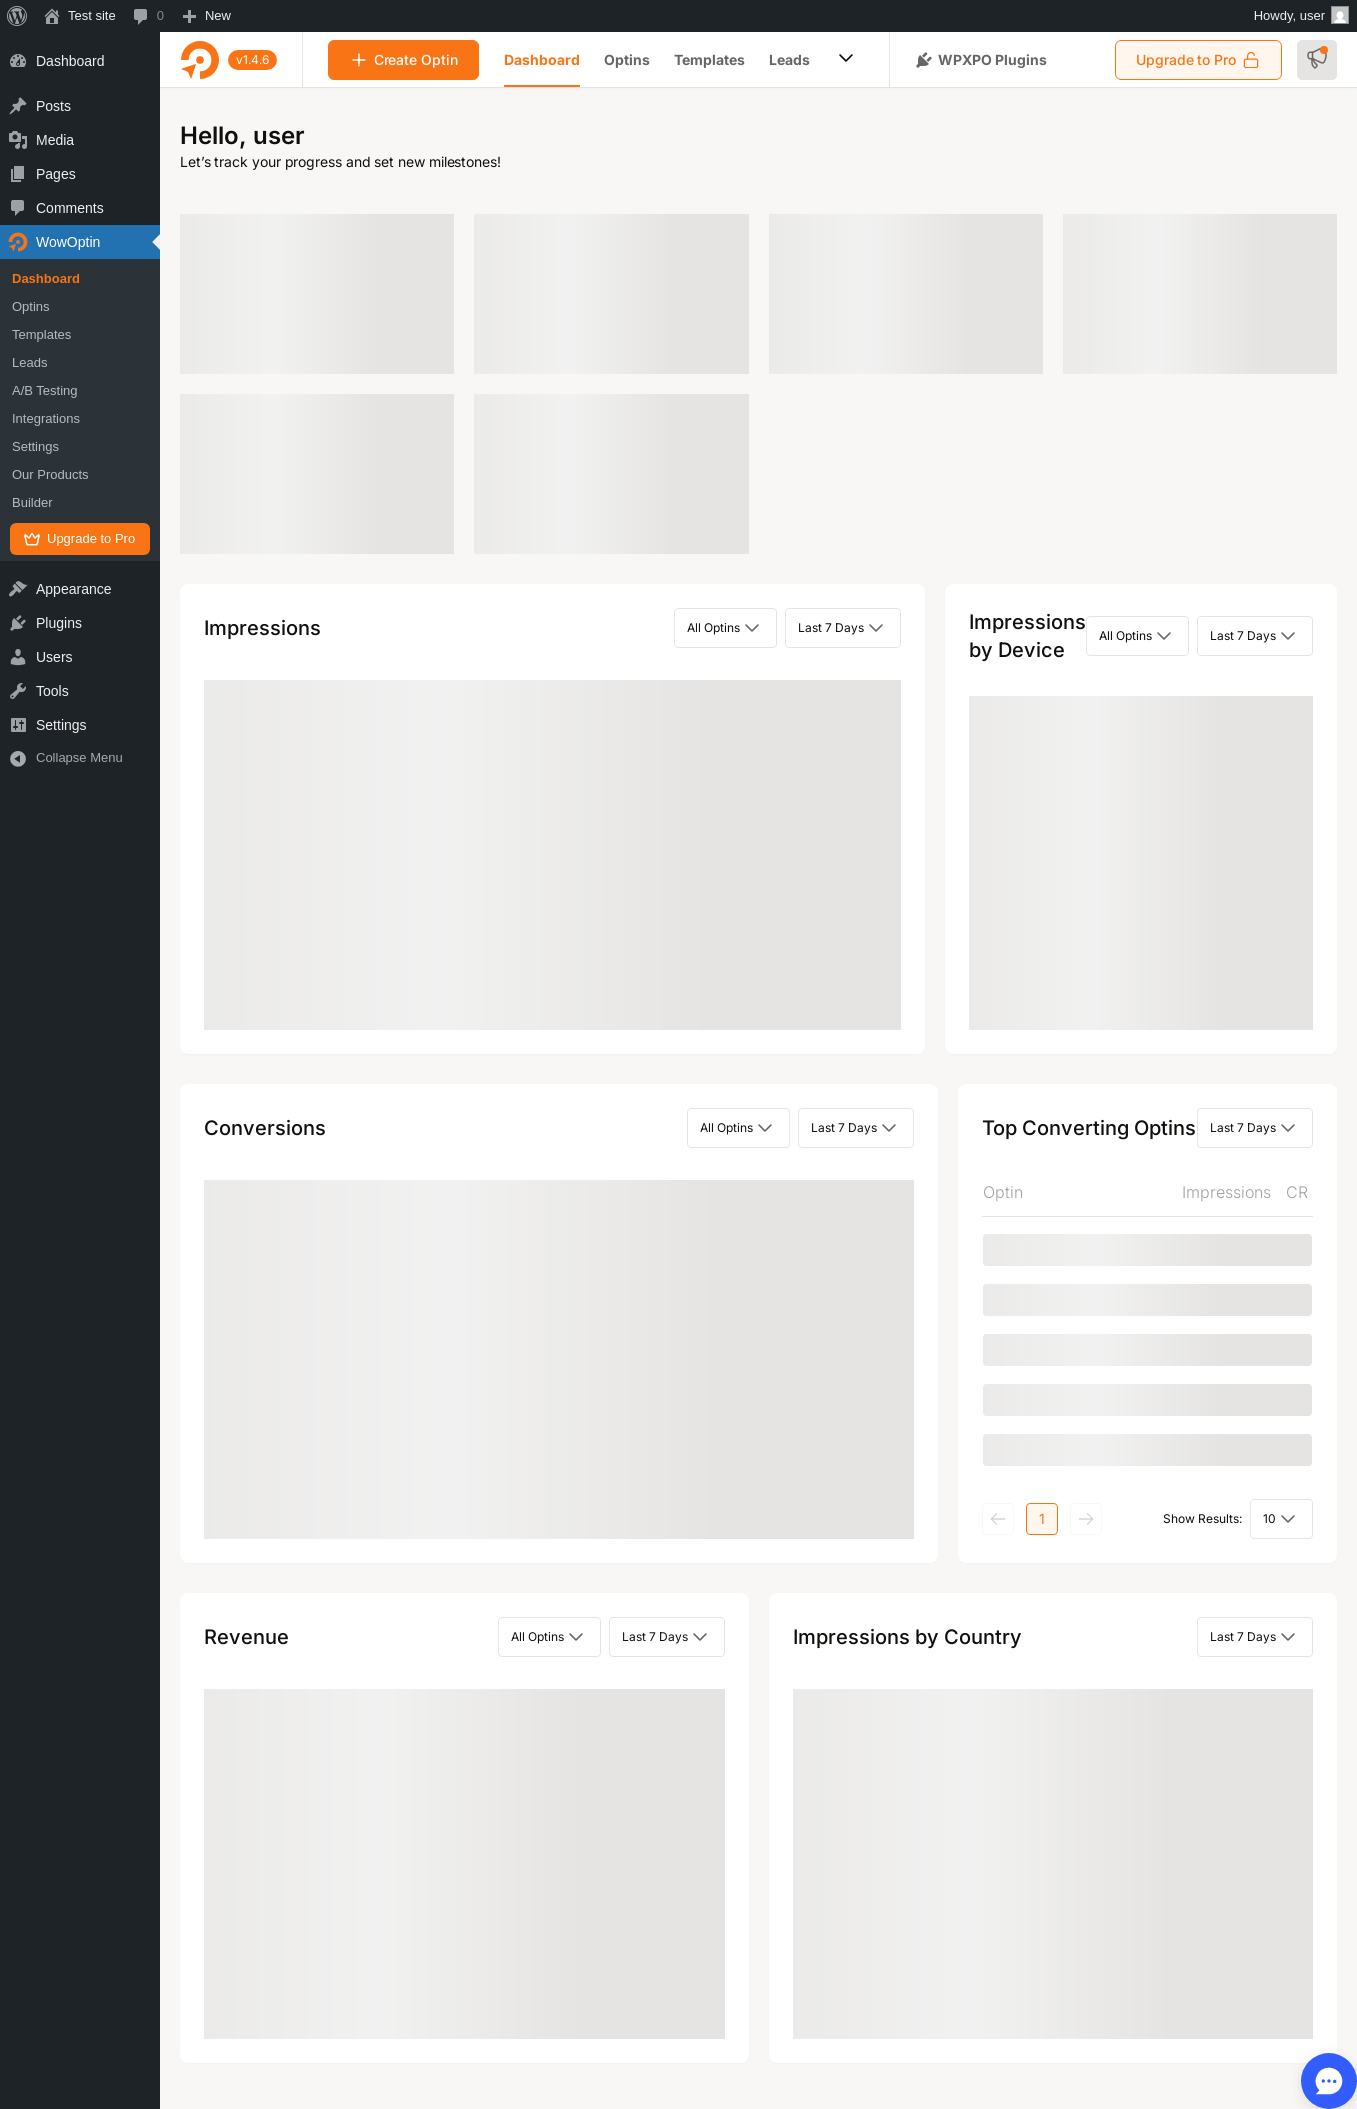Open All Optins dropdown in Impressions by Device
The width and height of the screenshot is (1357, 2109).
(x=1137, y=636)
